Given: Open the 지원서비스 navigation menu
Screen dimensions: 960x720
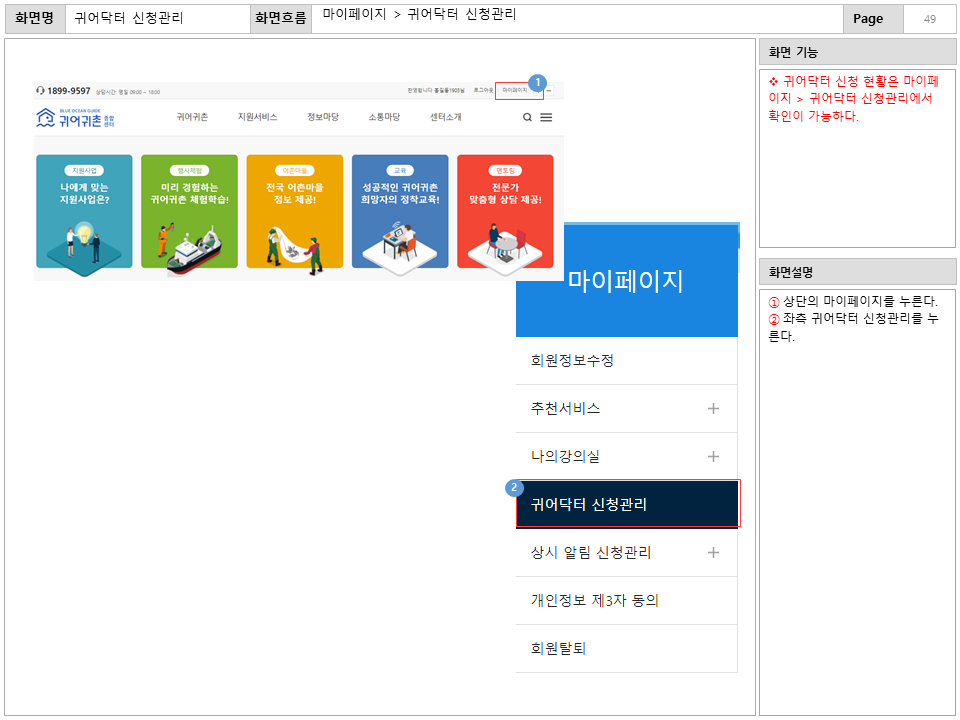Looking at the screenshot, I should 256,116.
